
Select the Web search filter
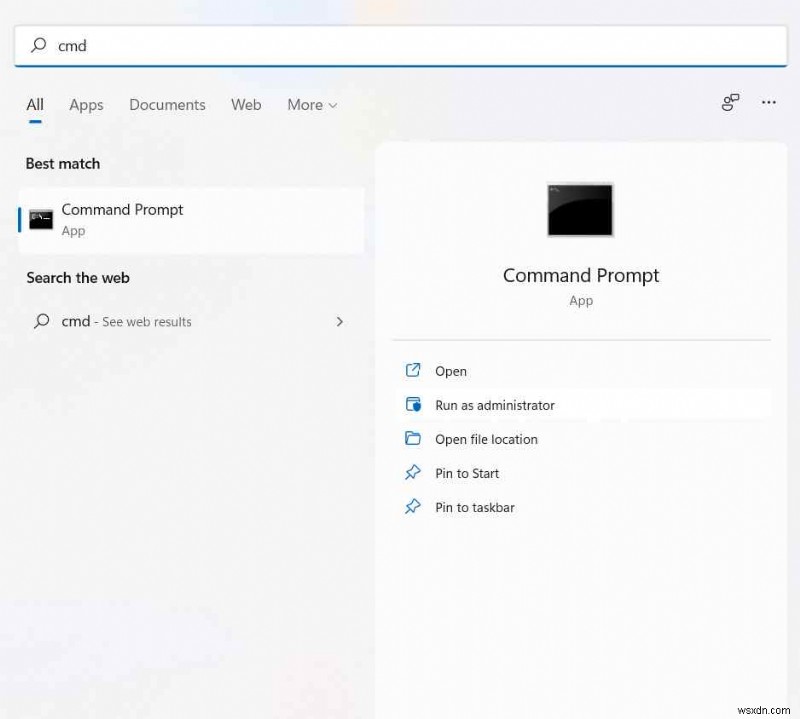(x=246, y=105)
